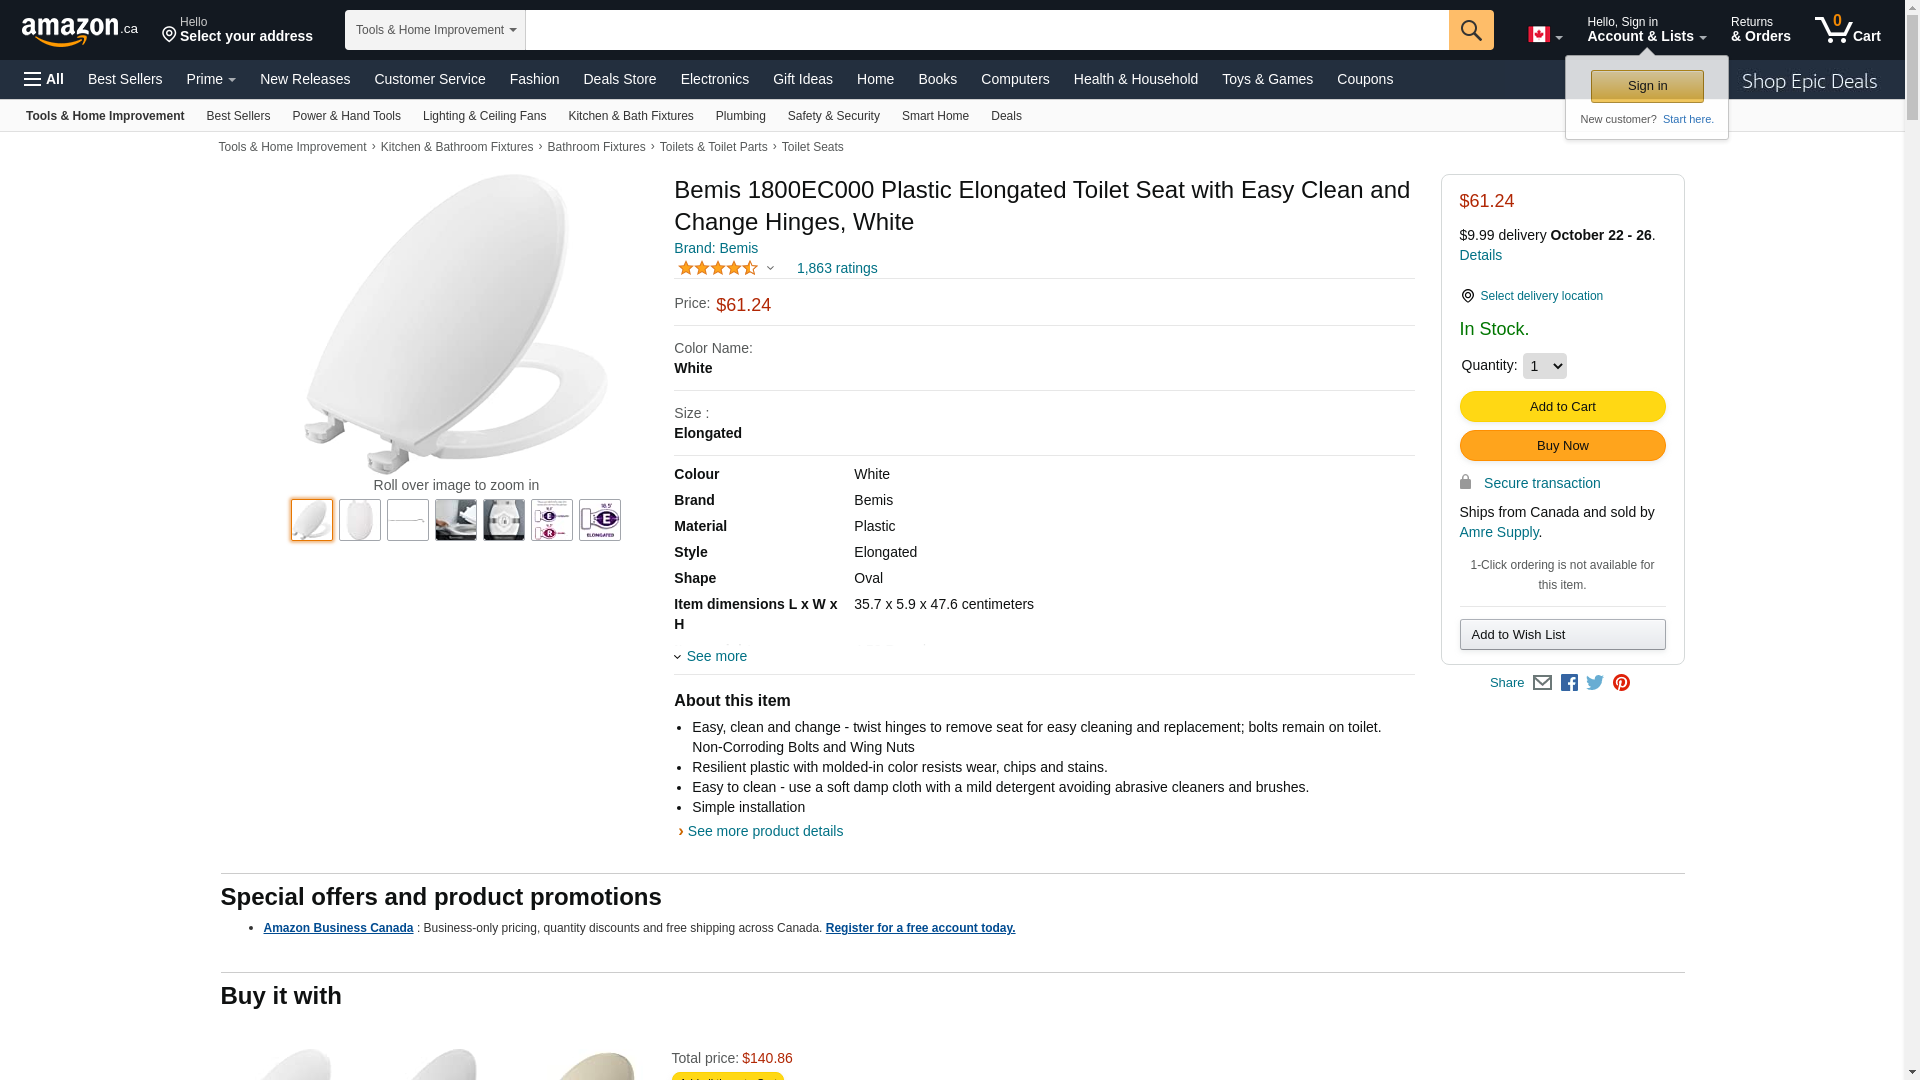The image size is (1920, 1080).
Task: Share product via email icon
Action: [x=1542, y=683]
